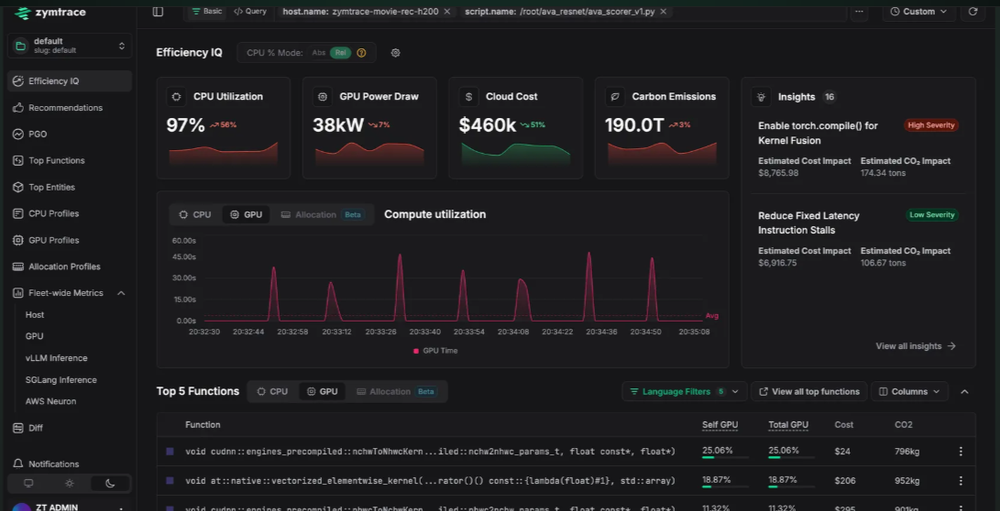Click the Cloud Cost $460k card

tap(515, 128)
